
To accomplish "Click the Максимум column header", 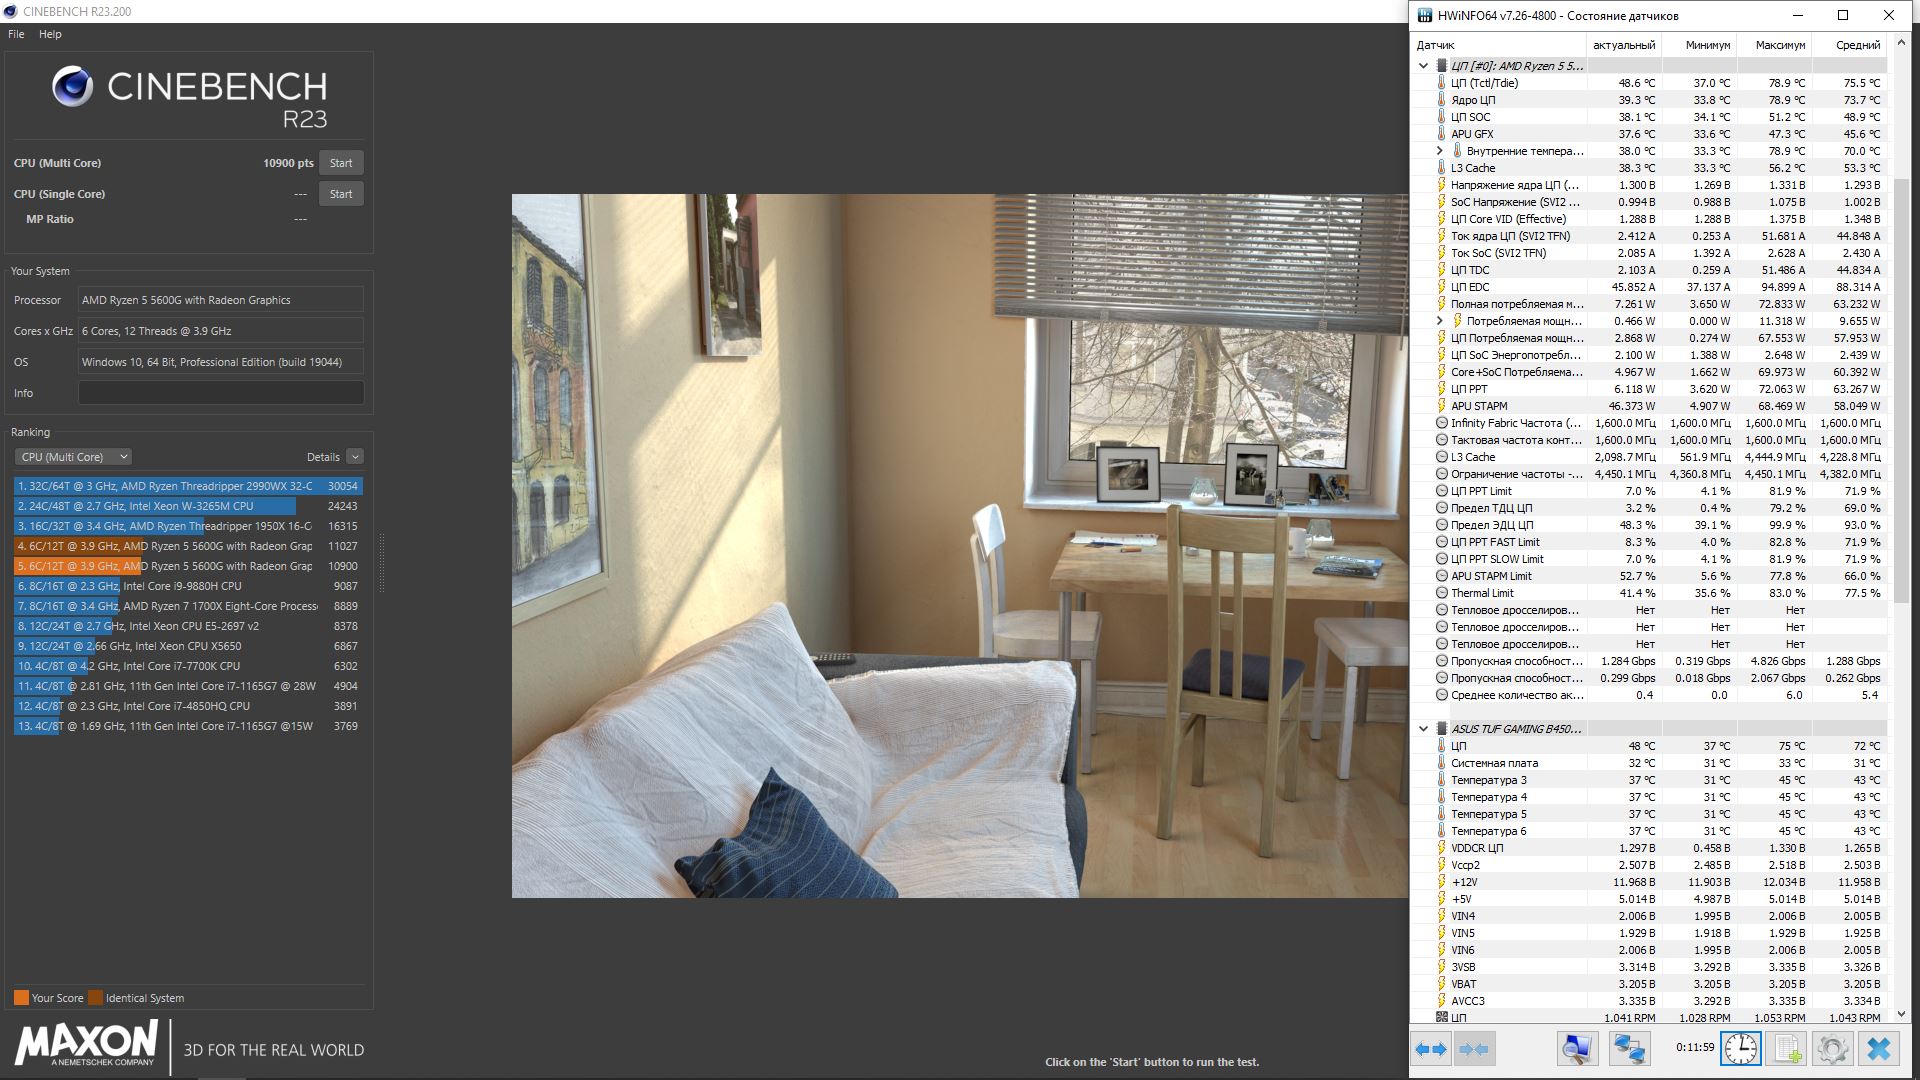I will 1774,45.
